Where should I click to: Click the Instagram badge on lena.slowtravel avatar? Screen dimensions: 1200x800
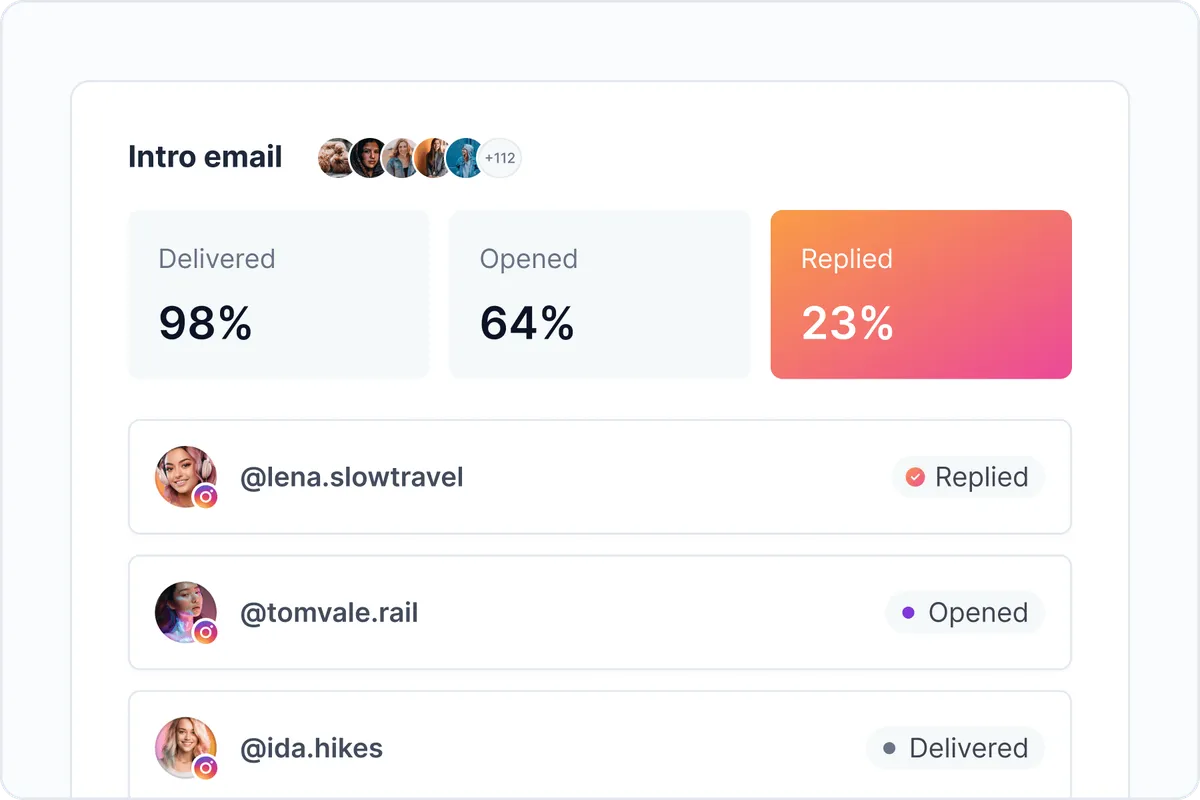[205, 496]
